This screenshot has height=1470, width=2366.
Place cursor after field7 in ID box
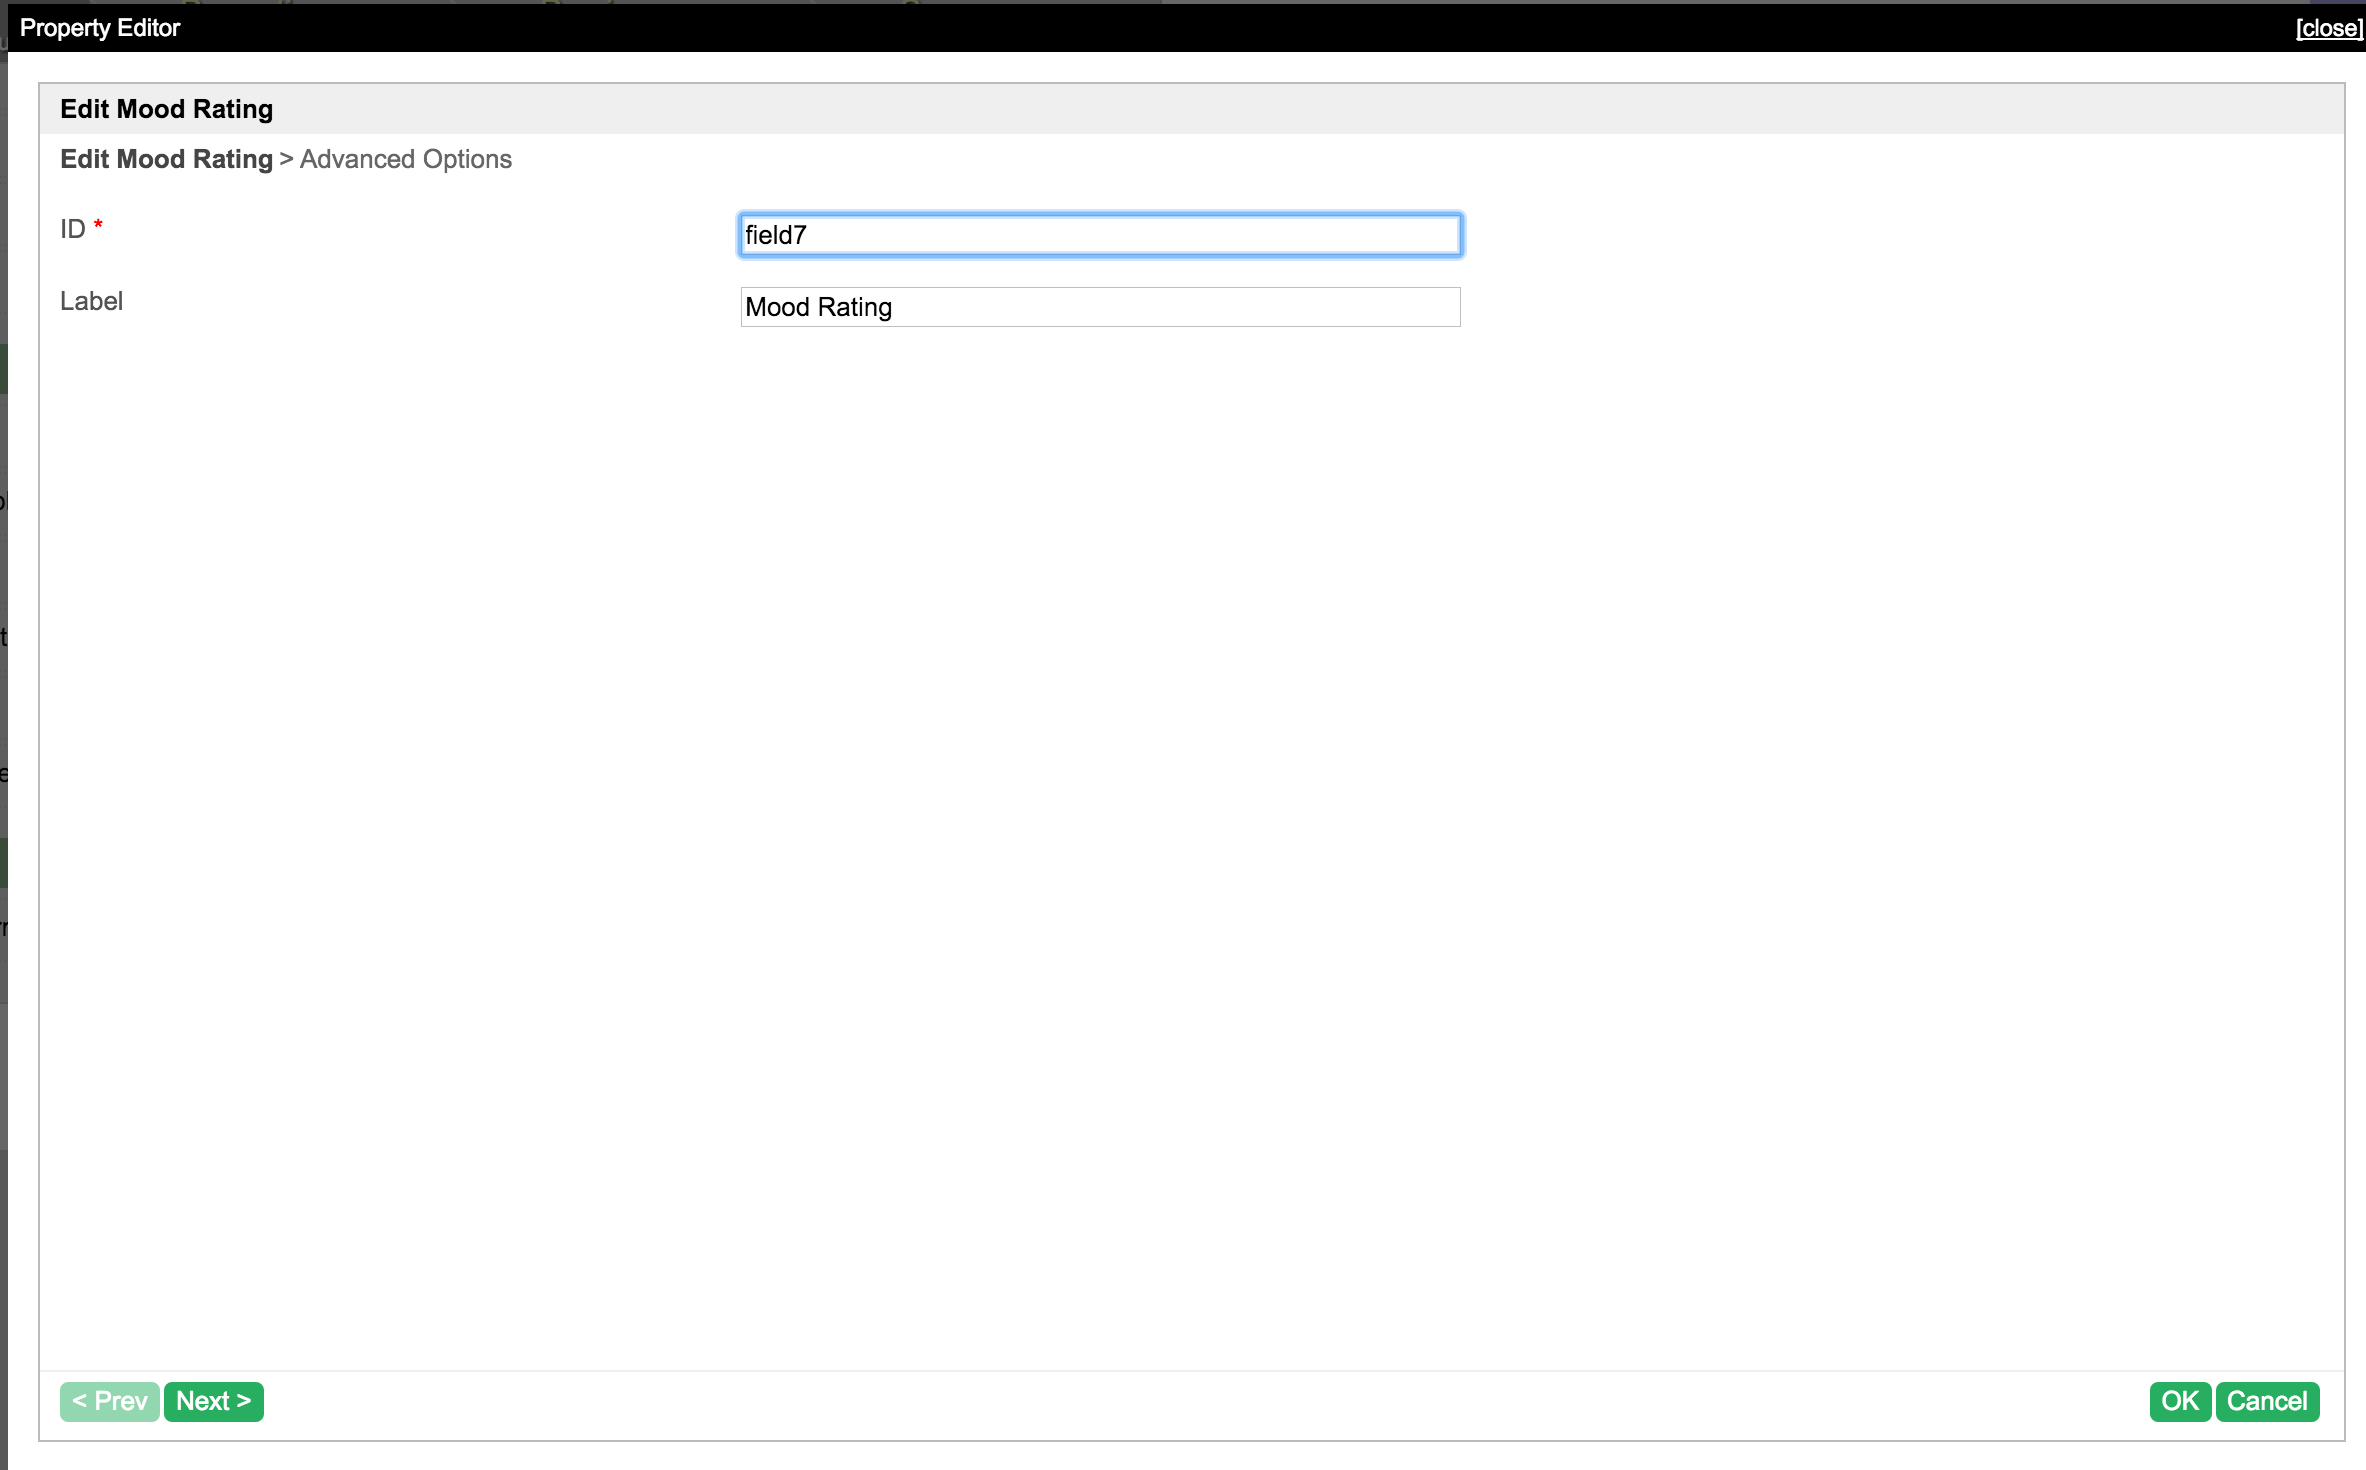(x=812, y=235)
